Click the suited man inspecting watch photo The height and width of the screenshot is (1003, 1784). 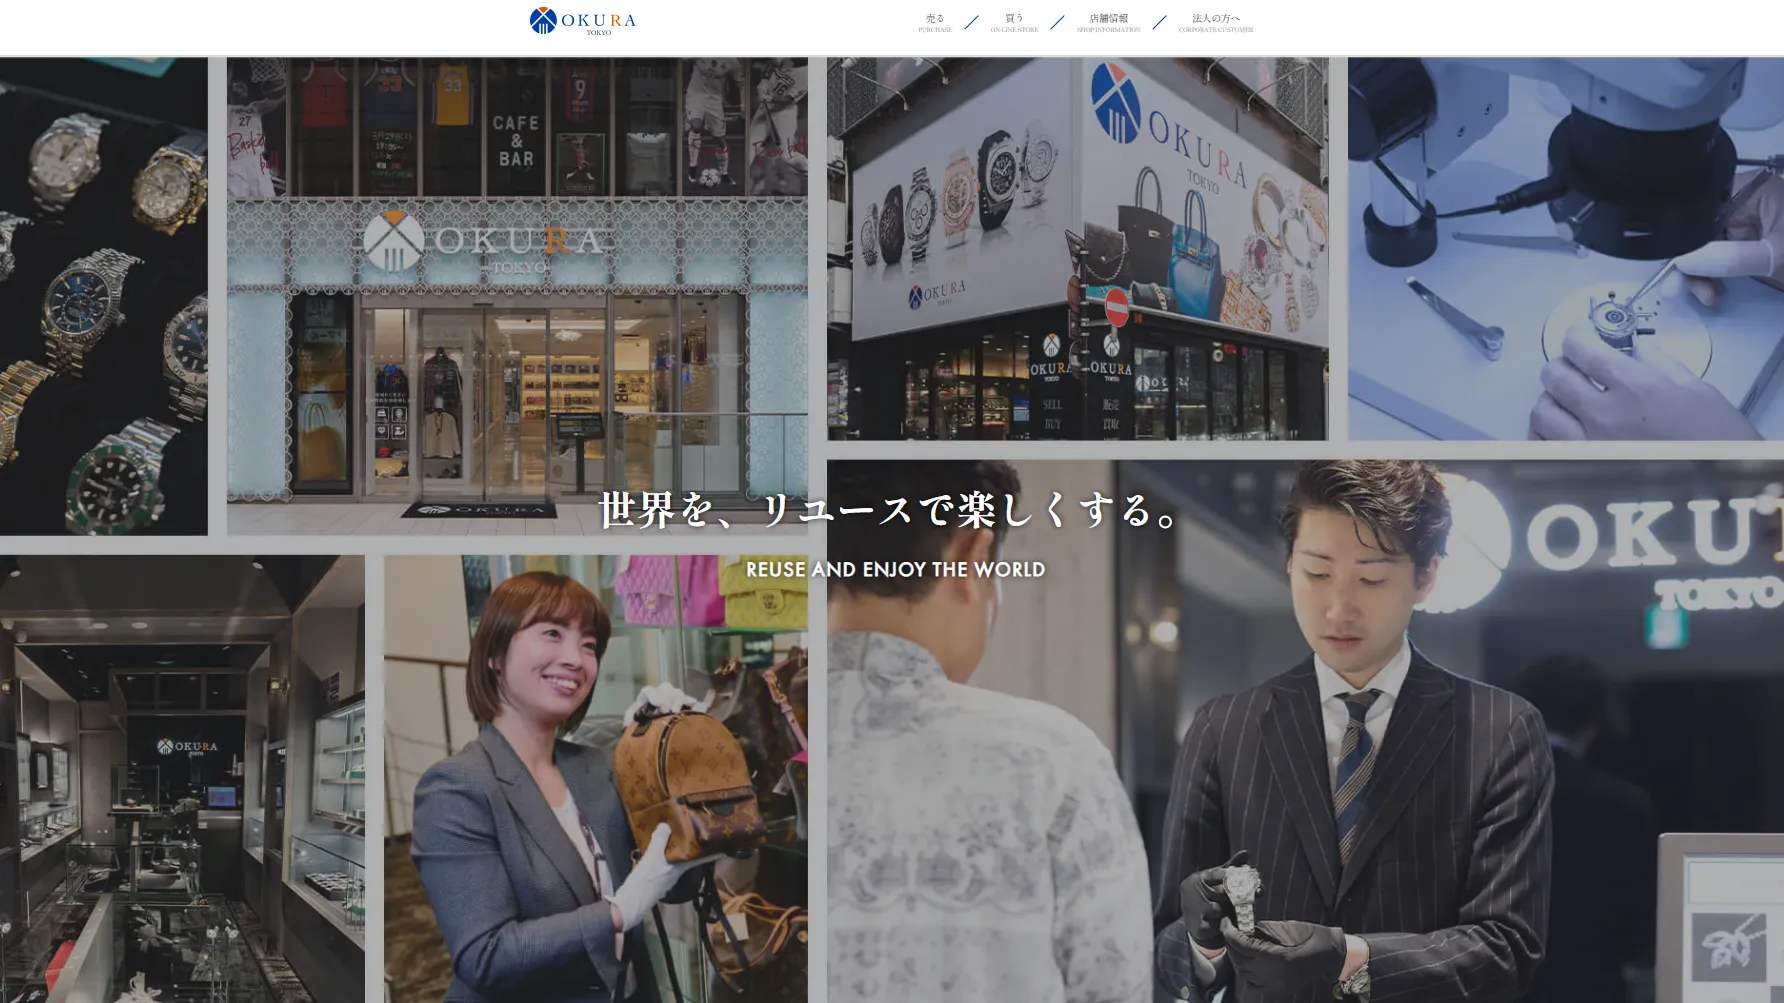click(1305, 731)
